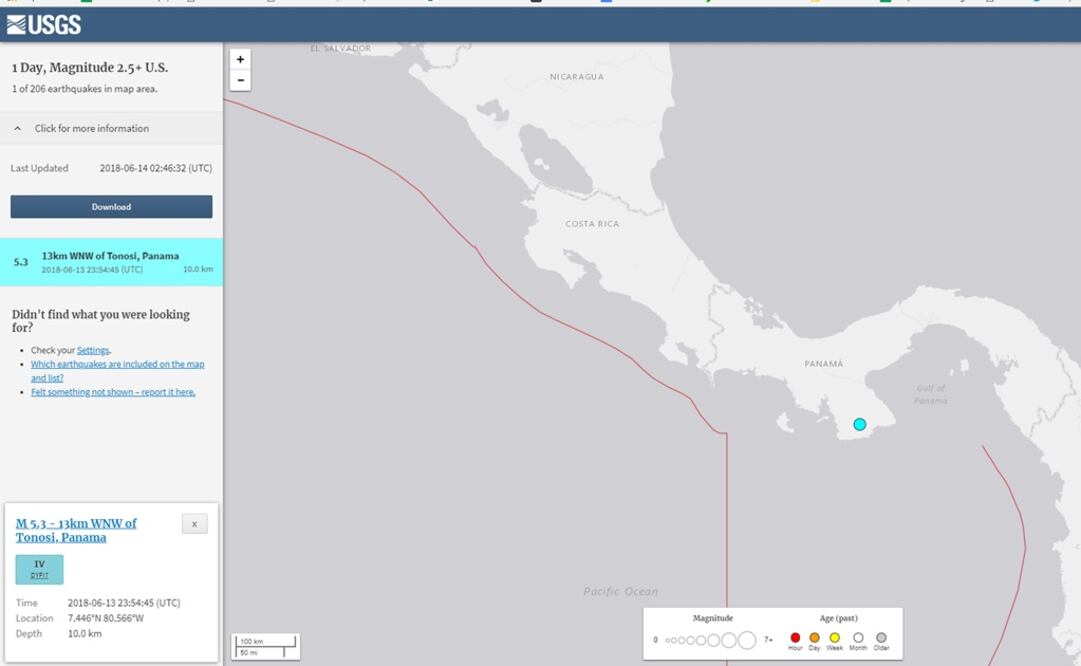
Task: Select the cyan earthquake marker near Tonosi
Action: pyautogui.click(x=859, y=424)
